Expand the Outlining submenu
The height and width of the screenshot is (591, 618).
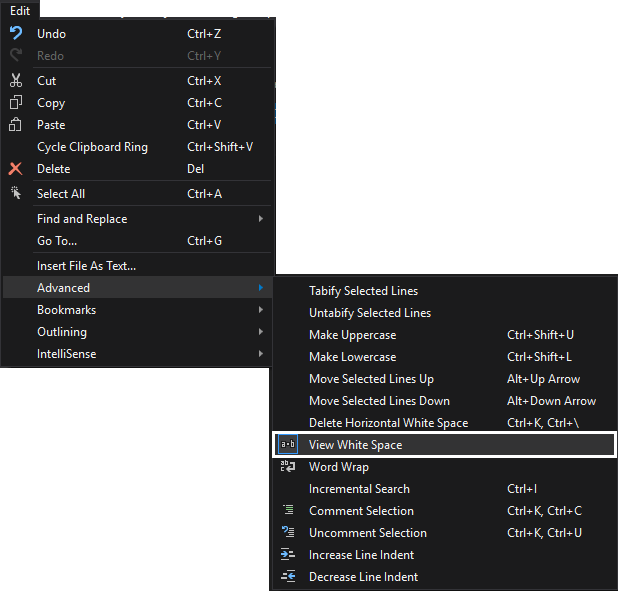click(x=62, y=332)
